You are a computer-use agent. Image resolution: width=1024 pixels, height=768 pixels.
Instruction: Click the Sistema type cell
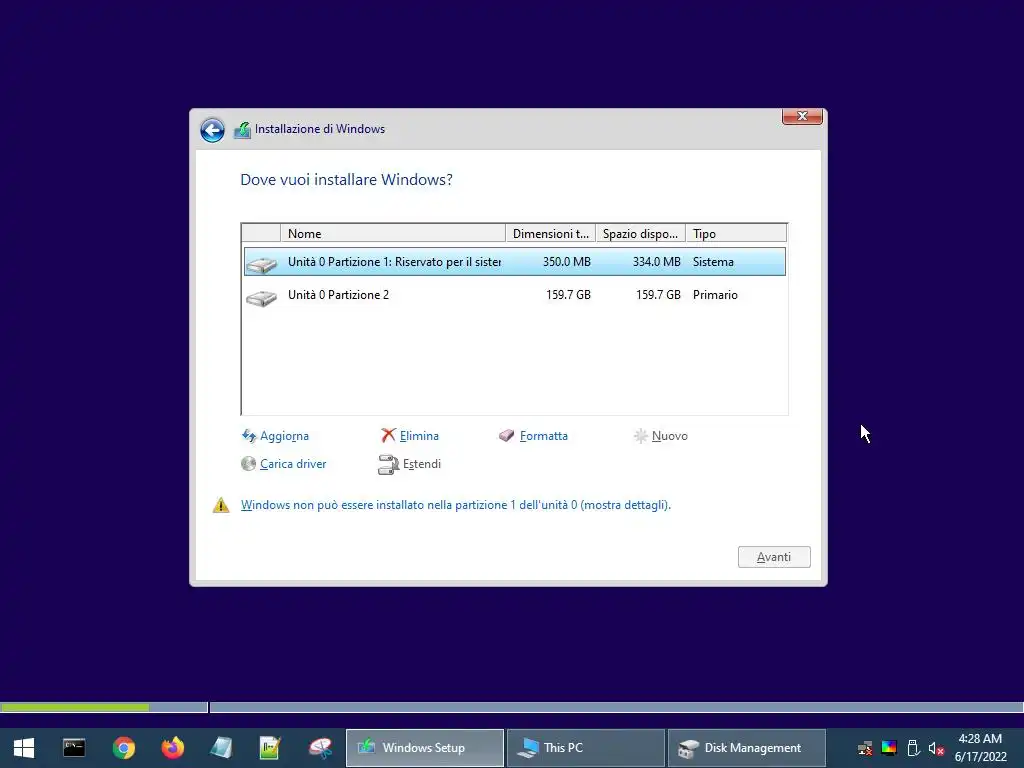point(713,262)
